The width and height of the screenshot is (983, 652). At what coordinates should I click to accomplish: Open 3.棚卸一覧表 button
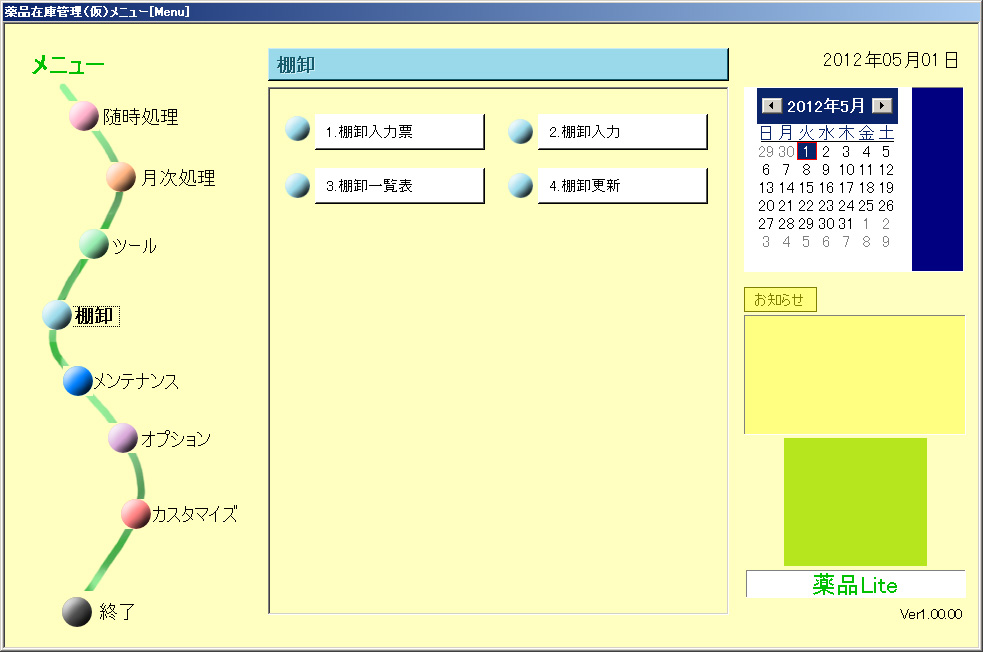pyautogui.click(x=399, y=186)
